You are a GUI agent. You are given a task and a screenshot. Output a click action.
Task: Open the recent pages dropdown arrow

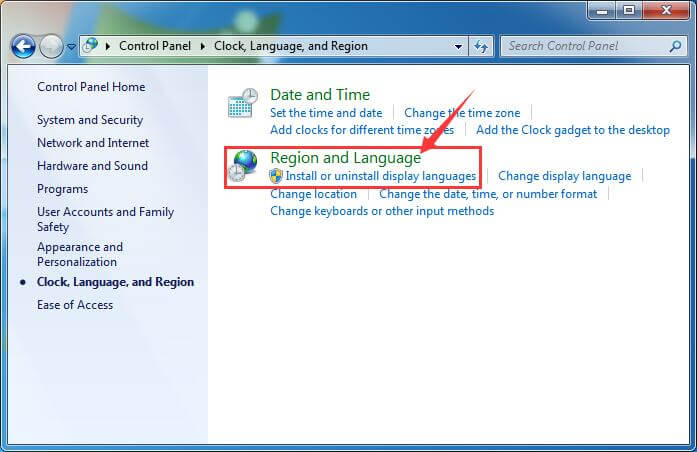tap(71, 46)
